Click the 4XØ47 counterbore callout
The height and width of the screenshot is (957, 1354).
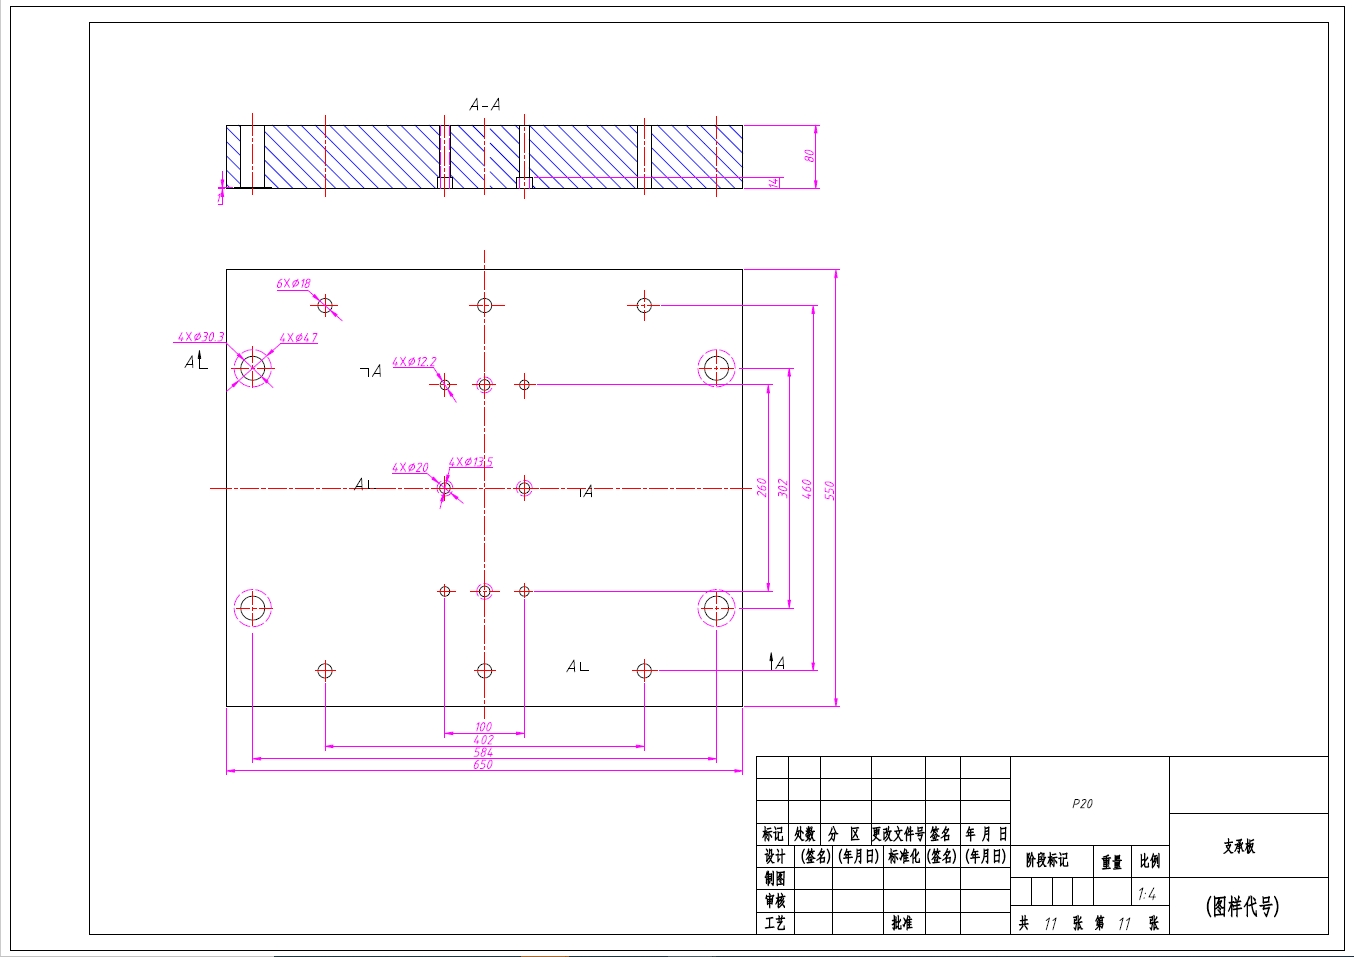[x=298, y=338]
